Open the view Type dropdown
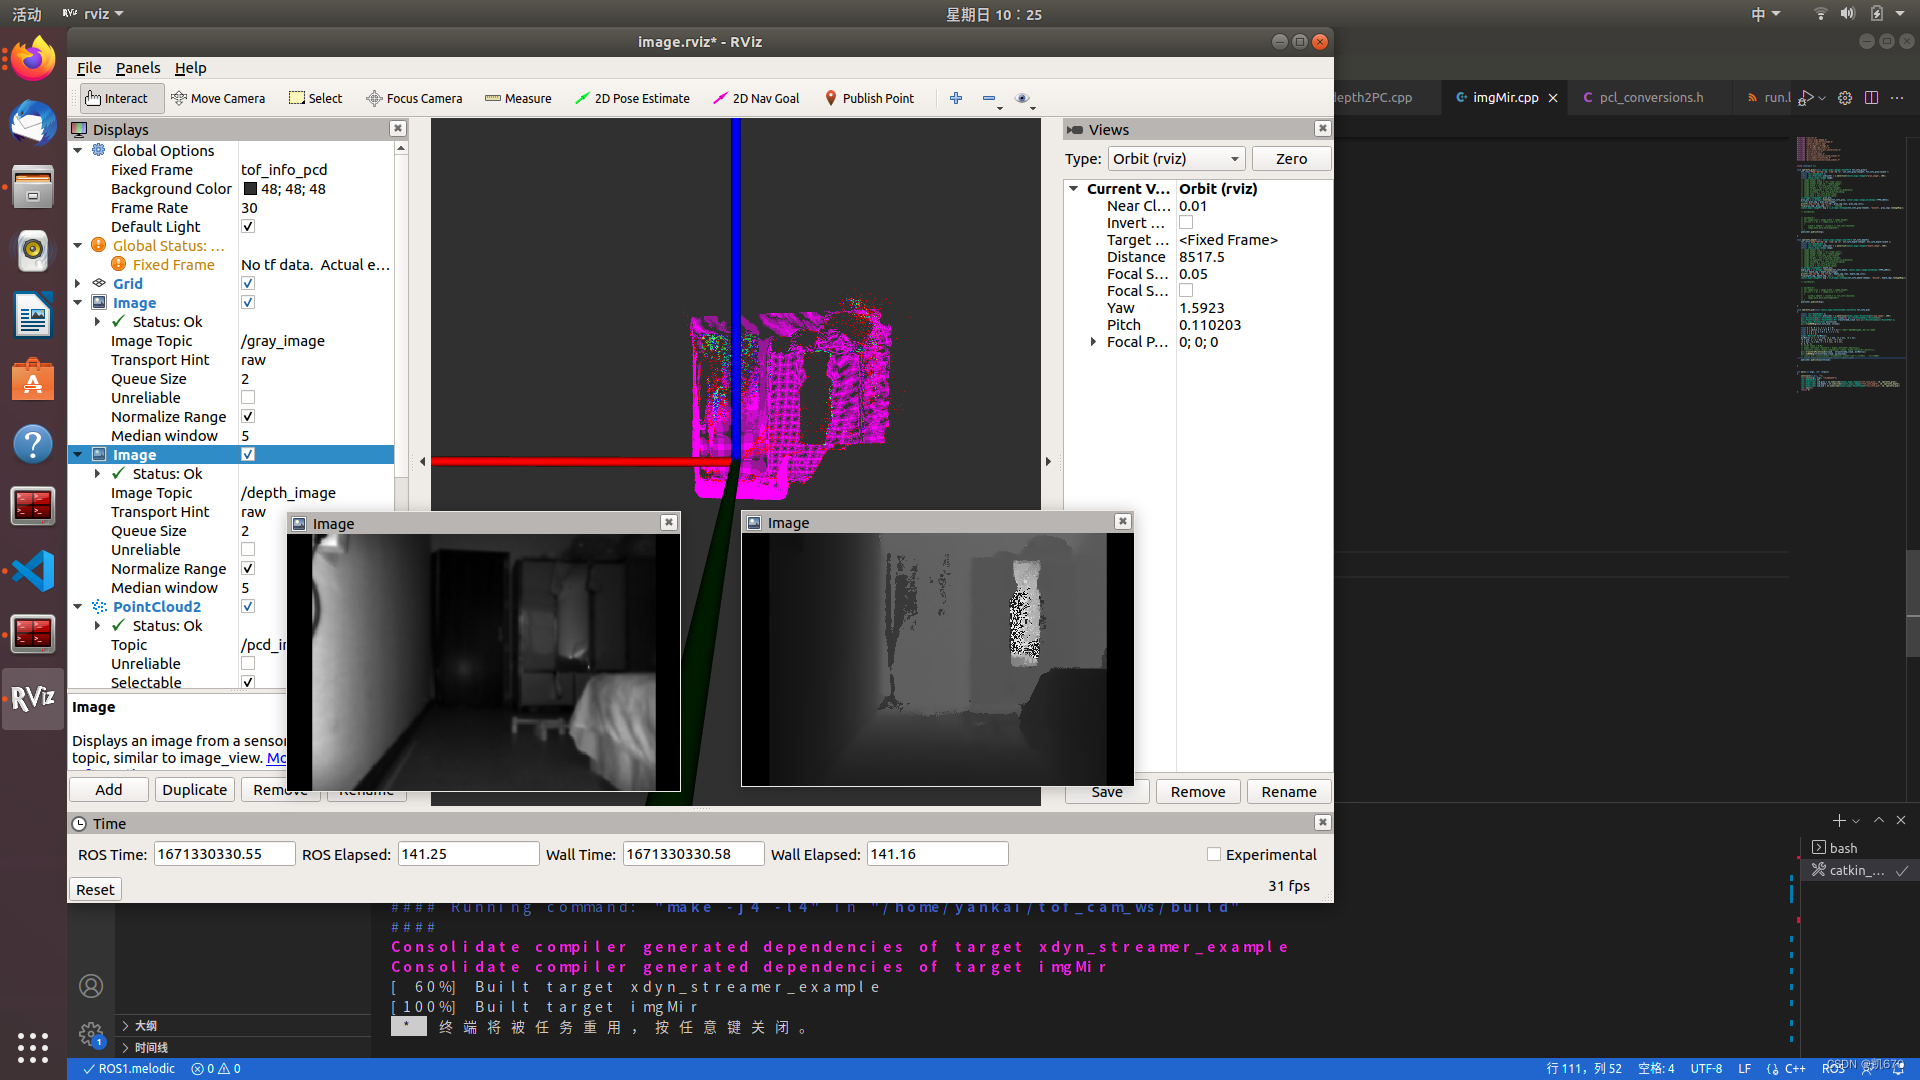This screenshot has width=1920, height=1080. pos(1176,159)
